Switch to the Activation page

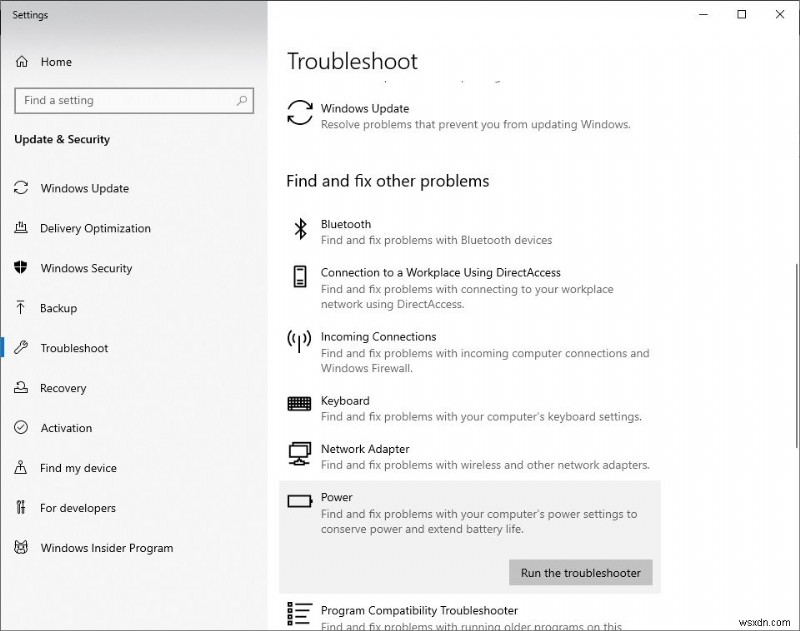(66, 428)
